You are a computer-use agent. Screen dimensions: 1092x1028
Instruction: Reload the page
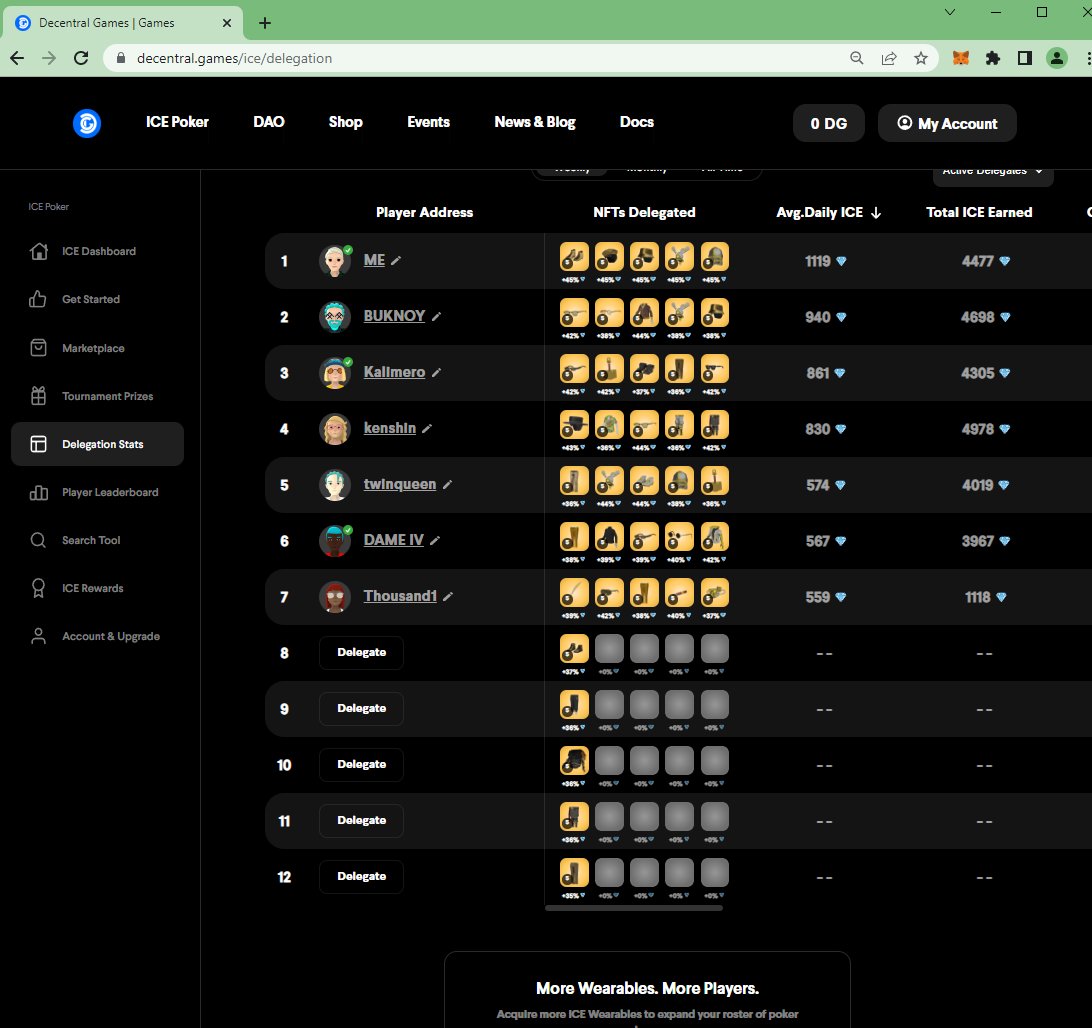pos(81,58)
